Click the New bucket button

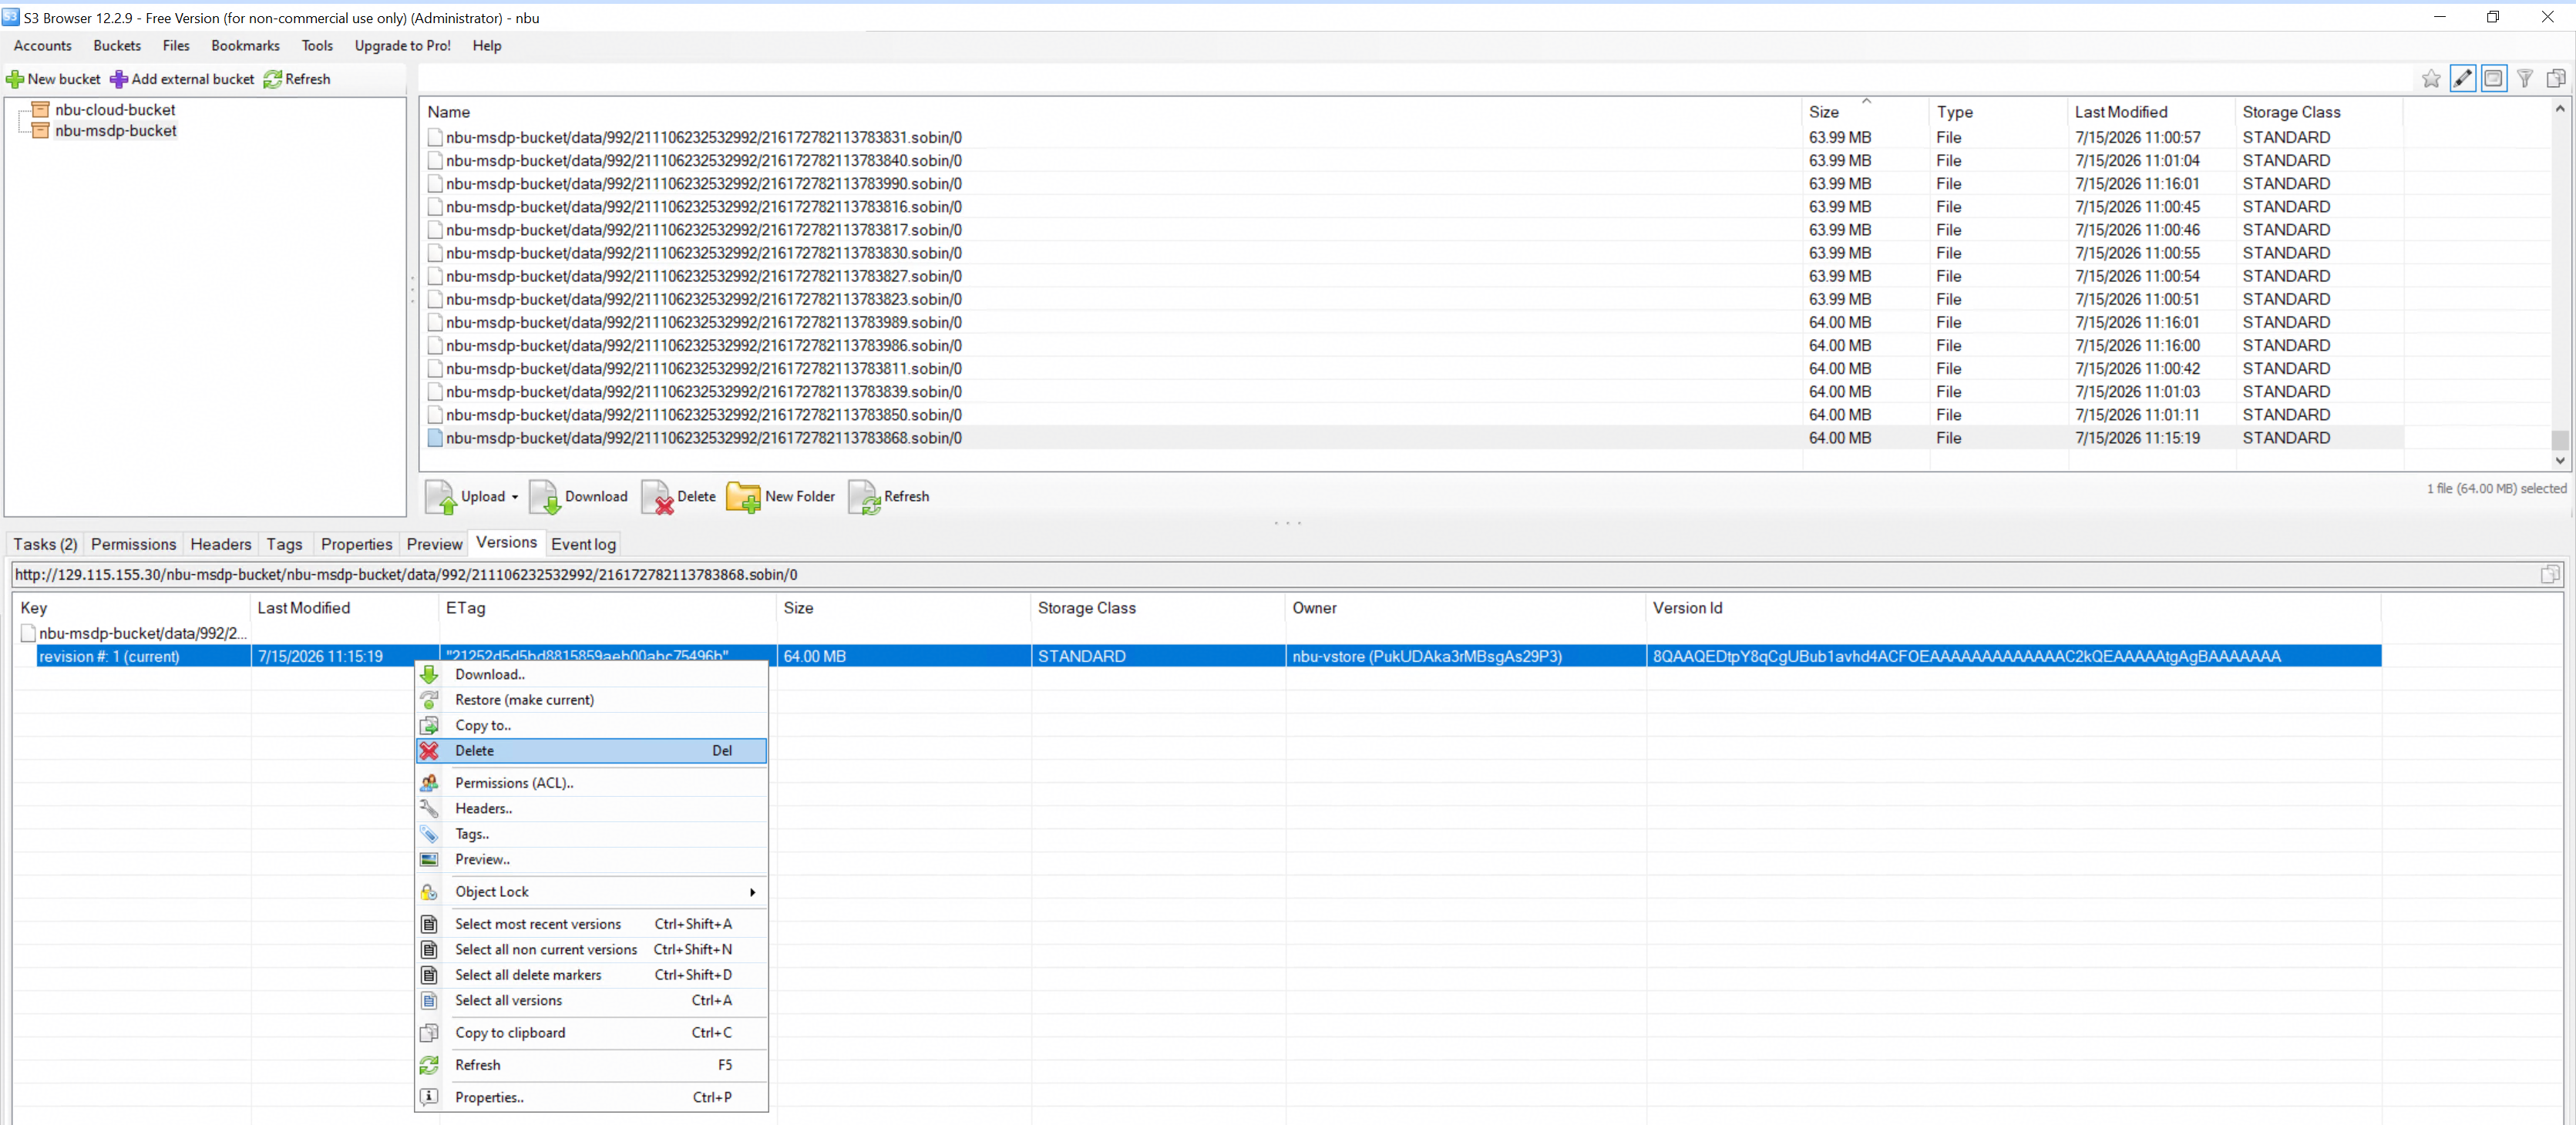click(54, 79)
